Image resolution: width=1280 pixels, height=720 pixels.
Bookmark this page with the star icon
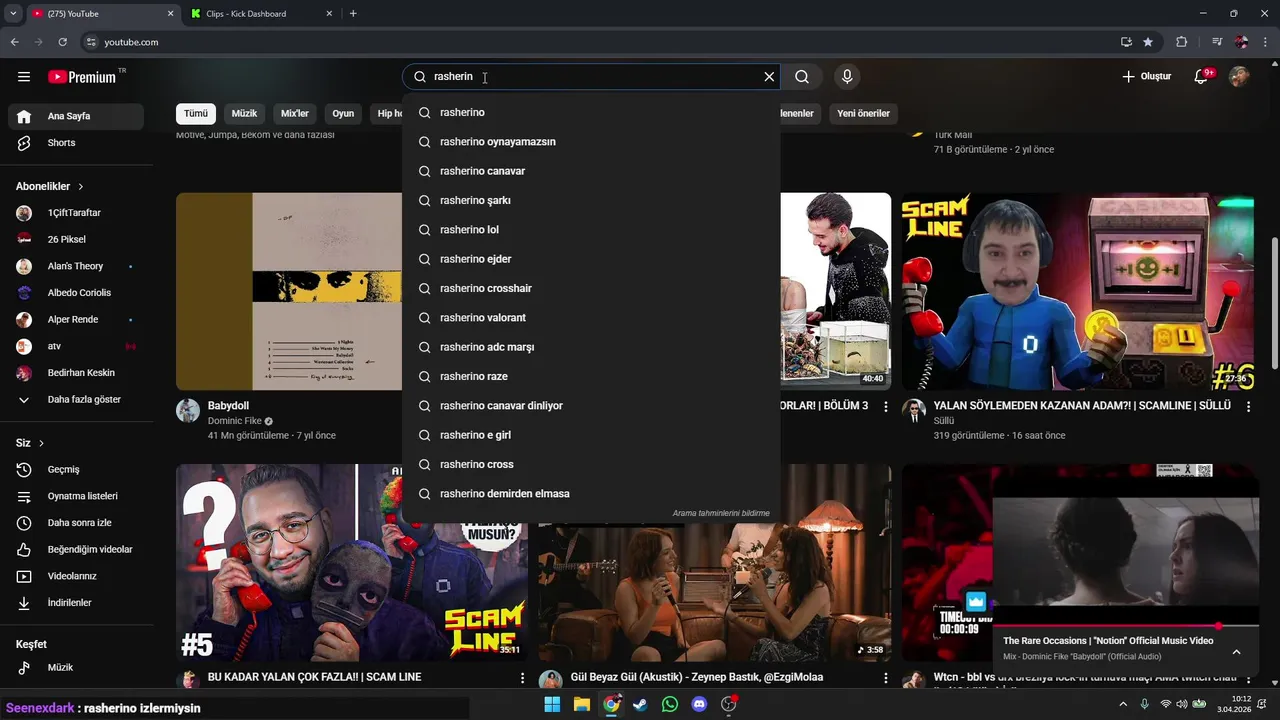pos(1148,42)
